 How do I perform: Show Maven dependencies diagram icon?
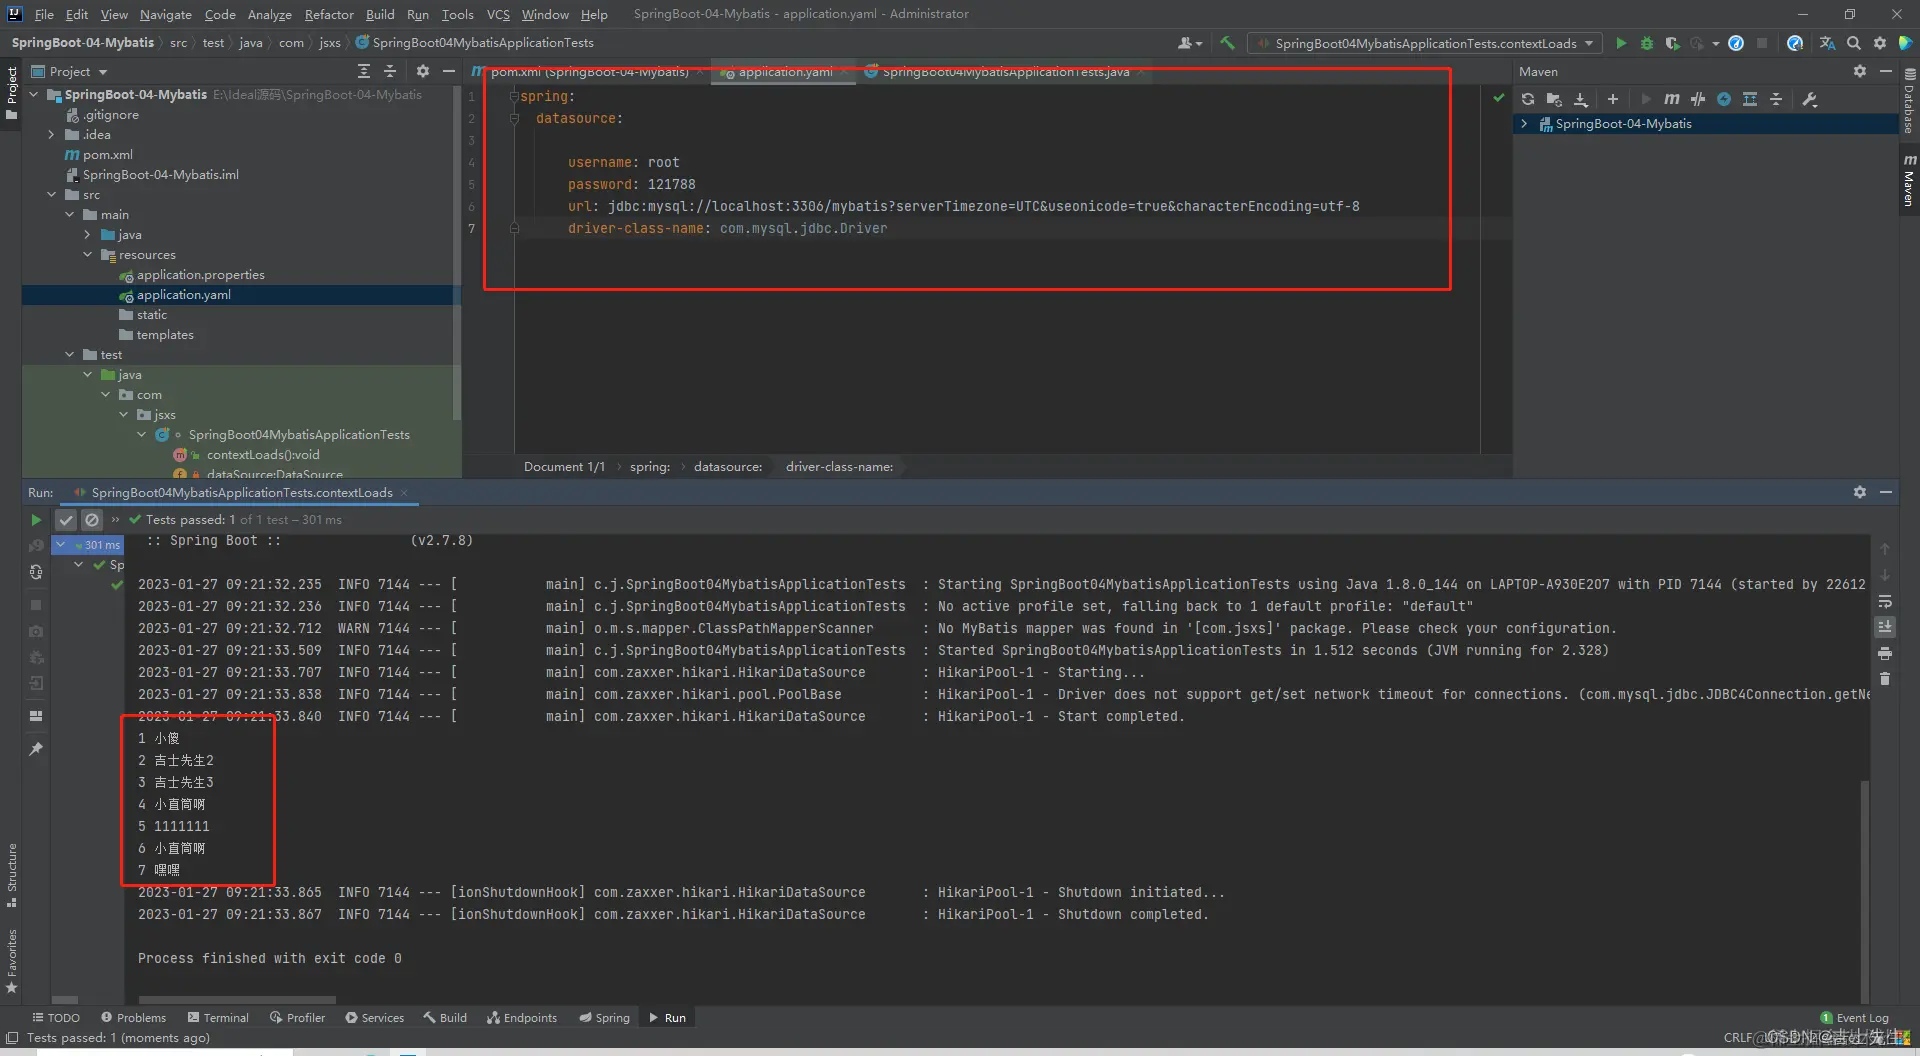1750,99
